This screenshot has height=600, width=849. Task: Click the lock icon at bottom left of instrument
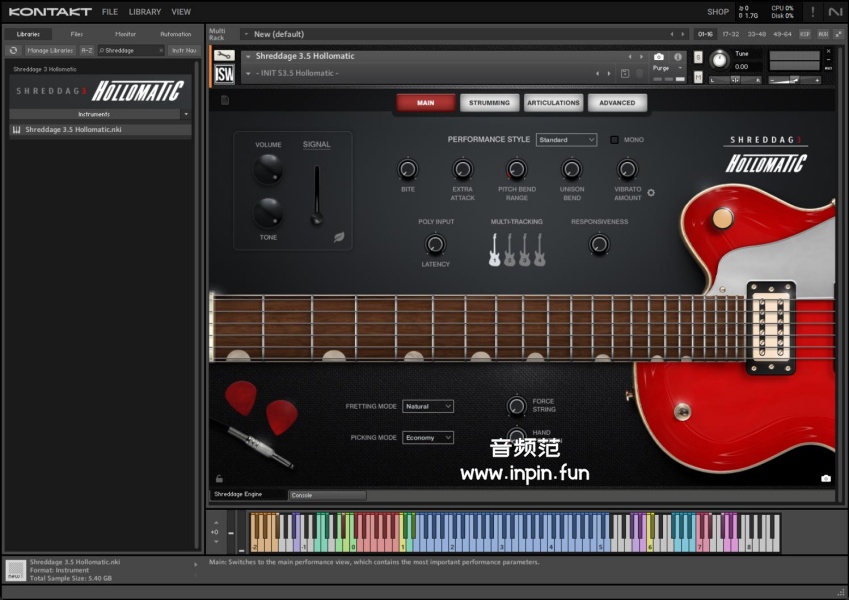219,478
